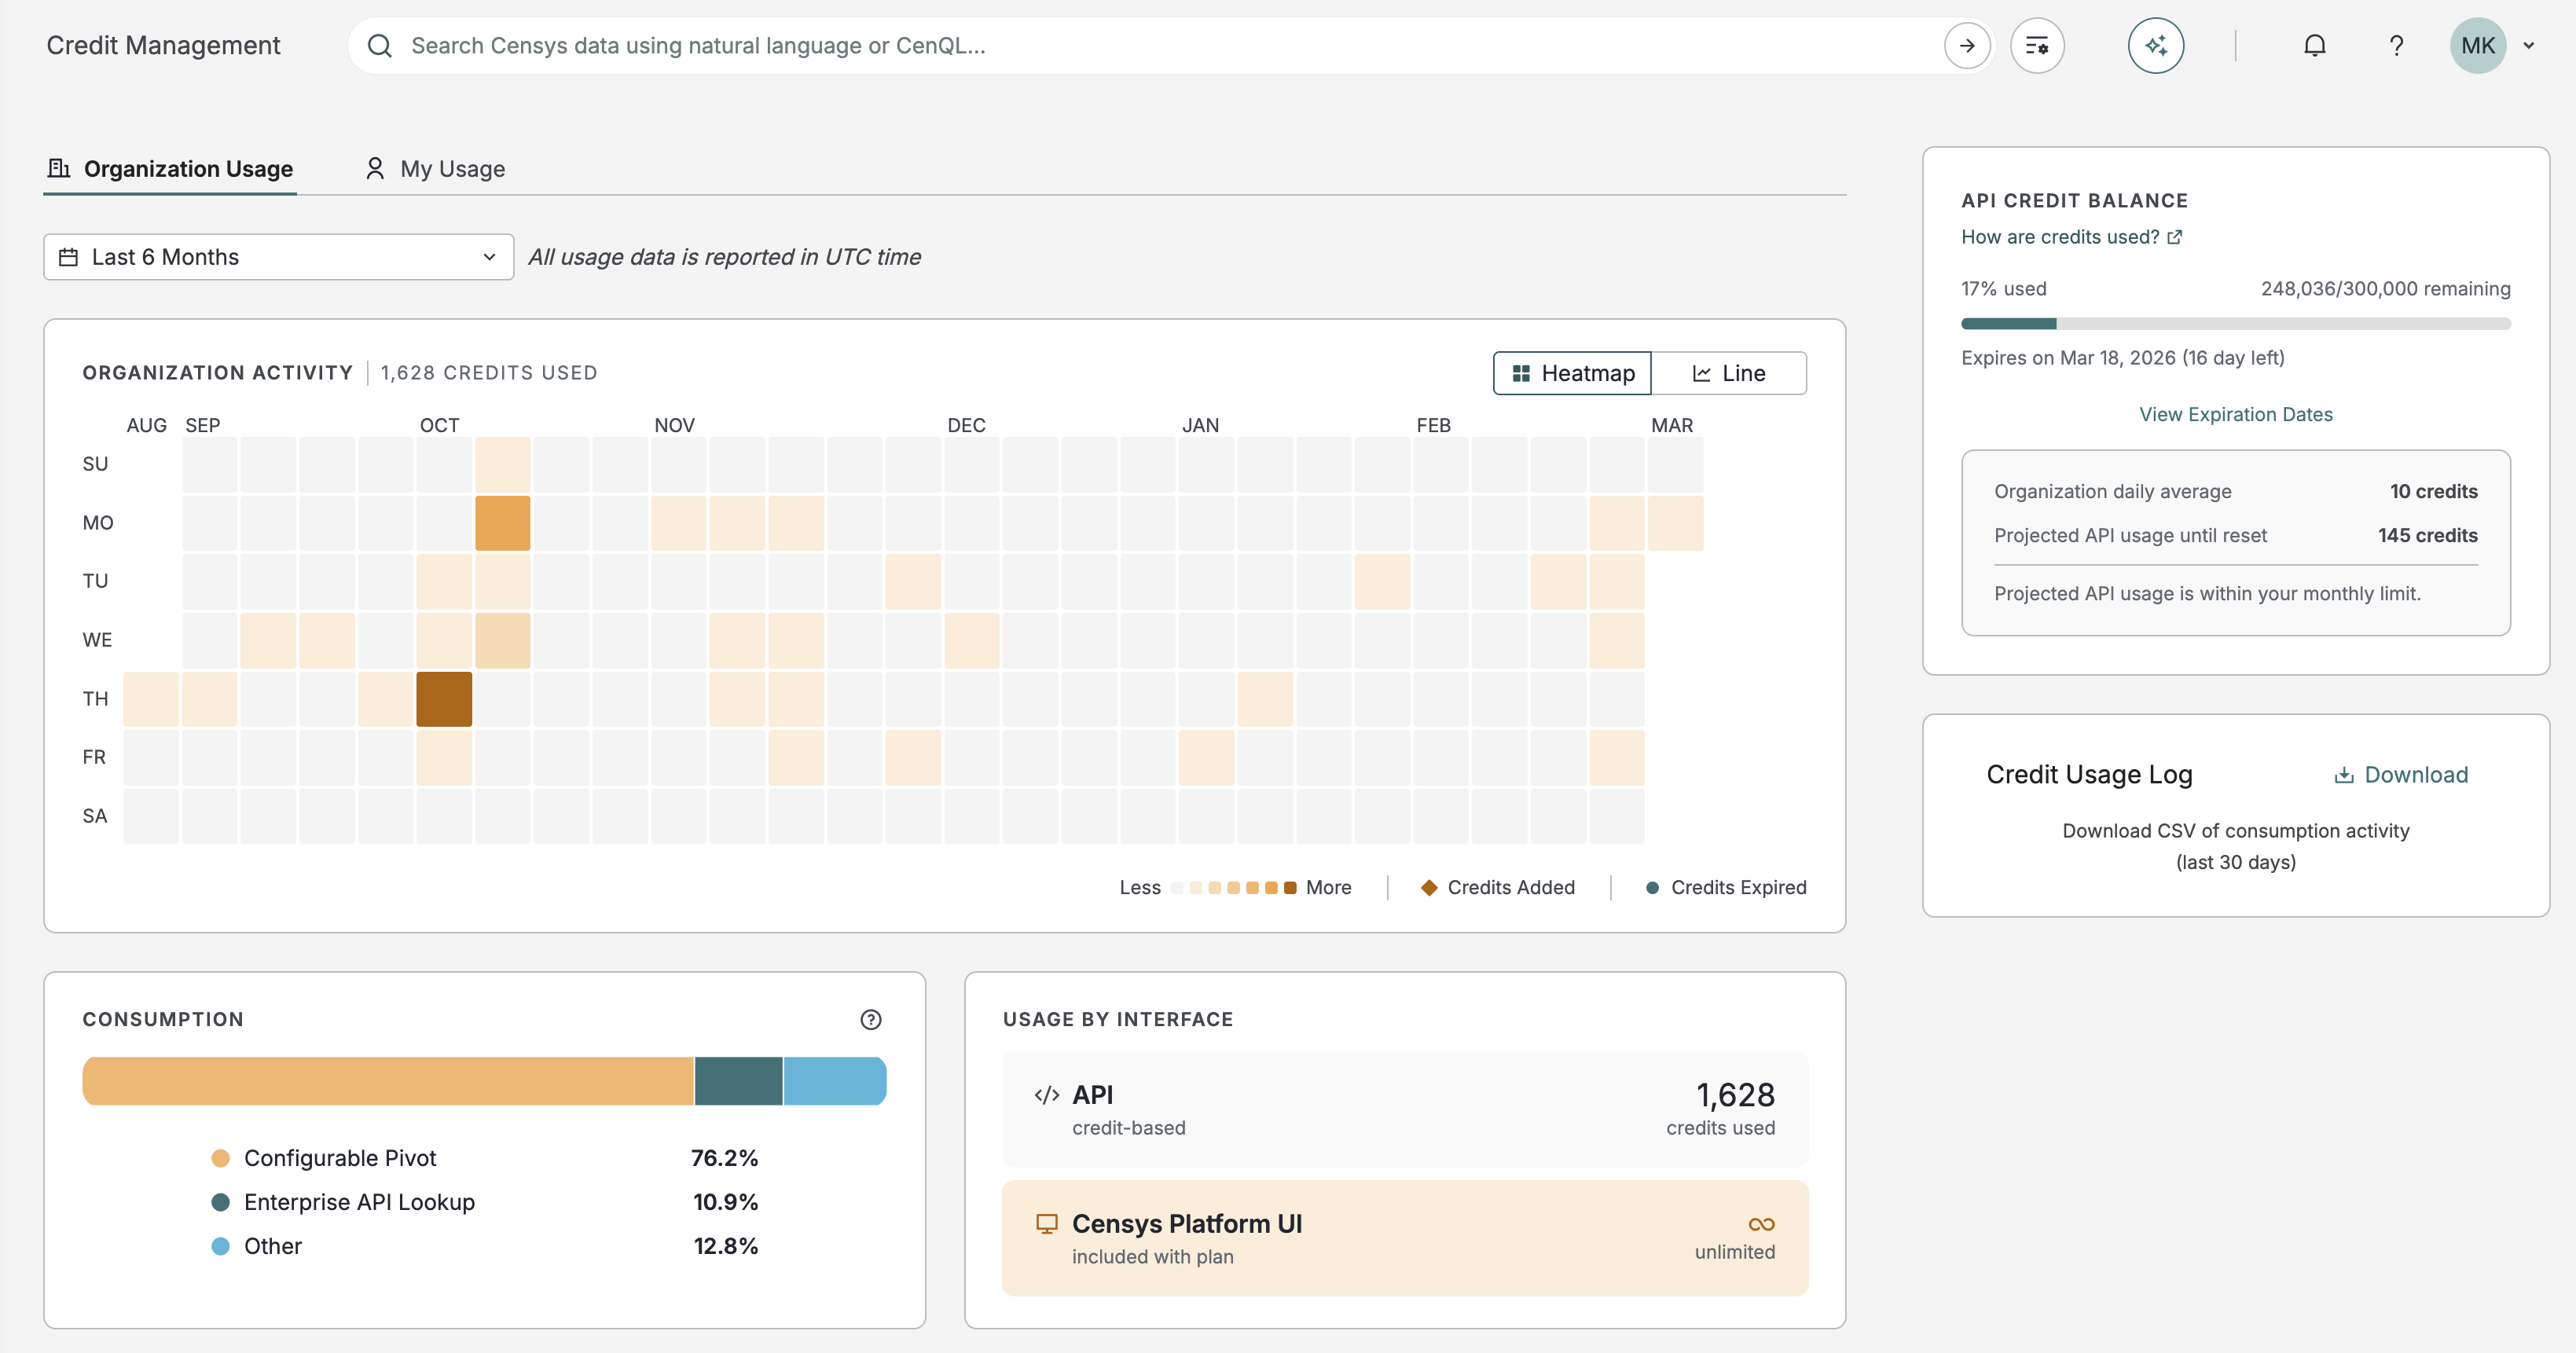This screenshot has height=1353, width=2576.
Task: Click the Consumption info help icon
Action: pos(870,1019)
